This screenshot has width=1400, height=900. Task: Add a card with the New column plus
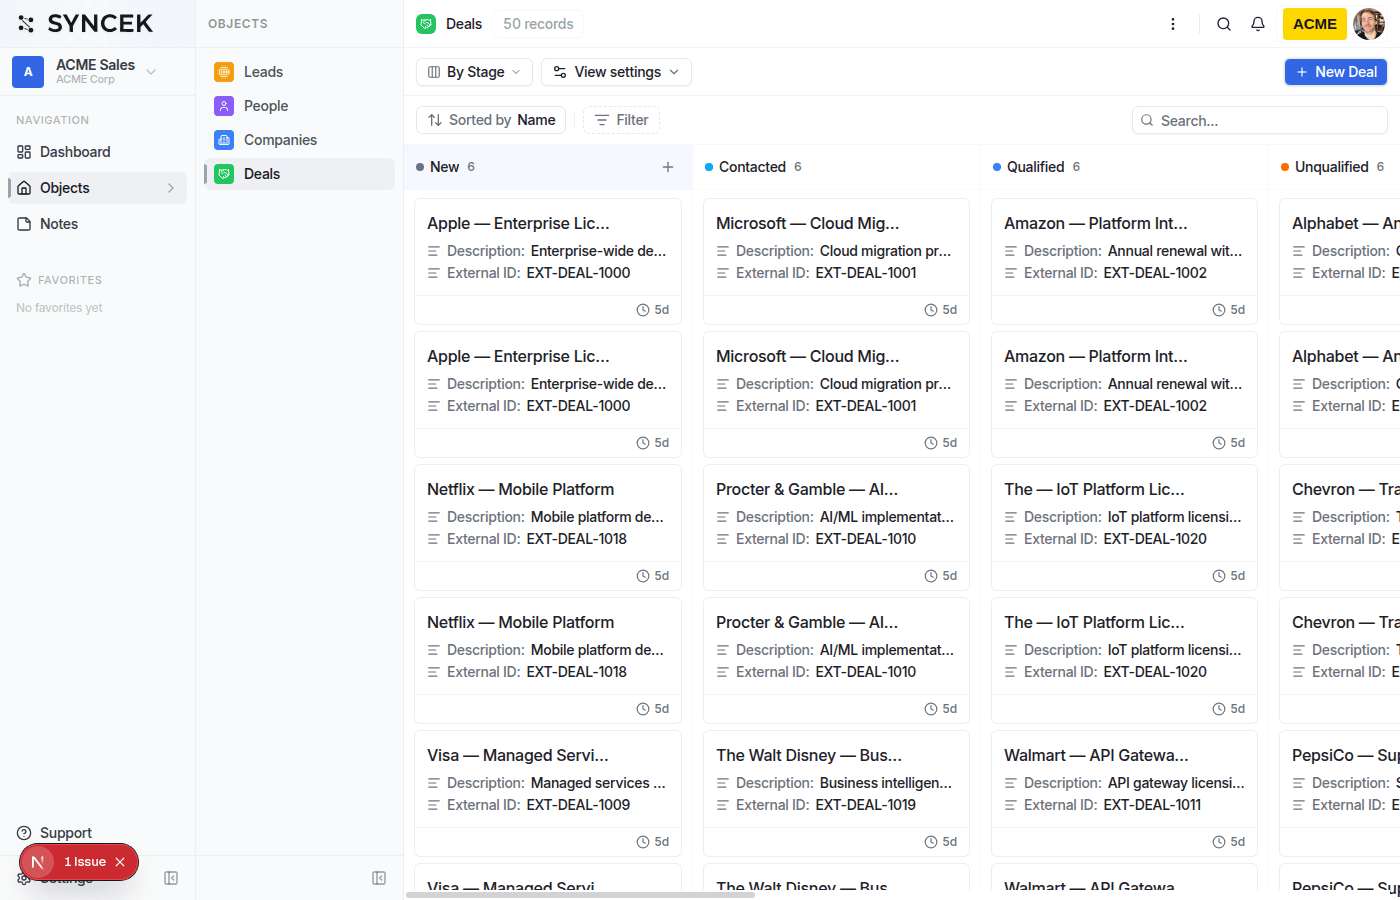pos(668,167)
